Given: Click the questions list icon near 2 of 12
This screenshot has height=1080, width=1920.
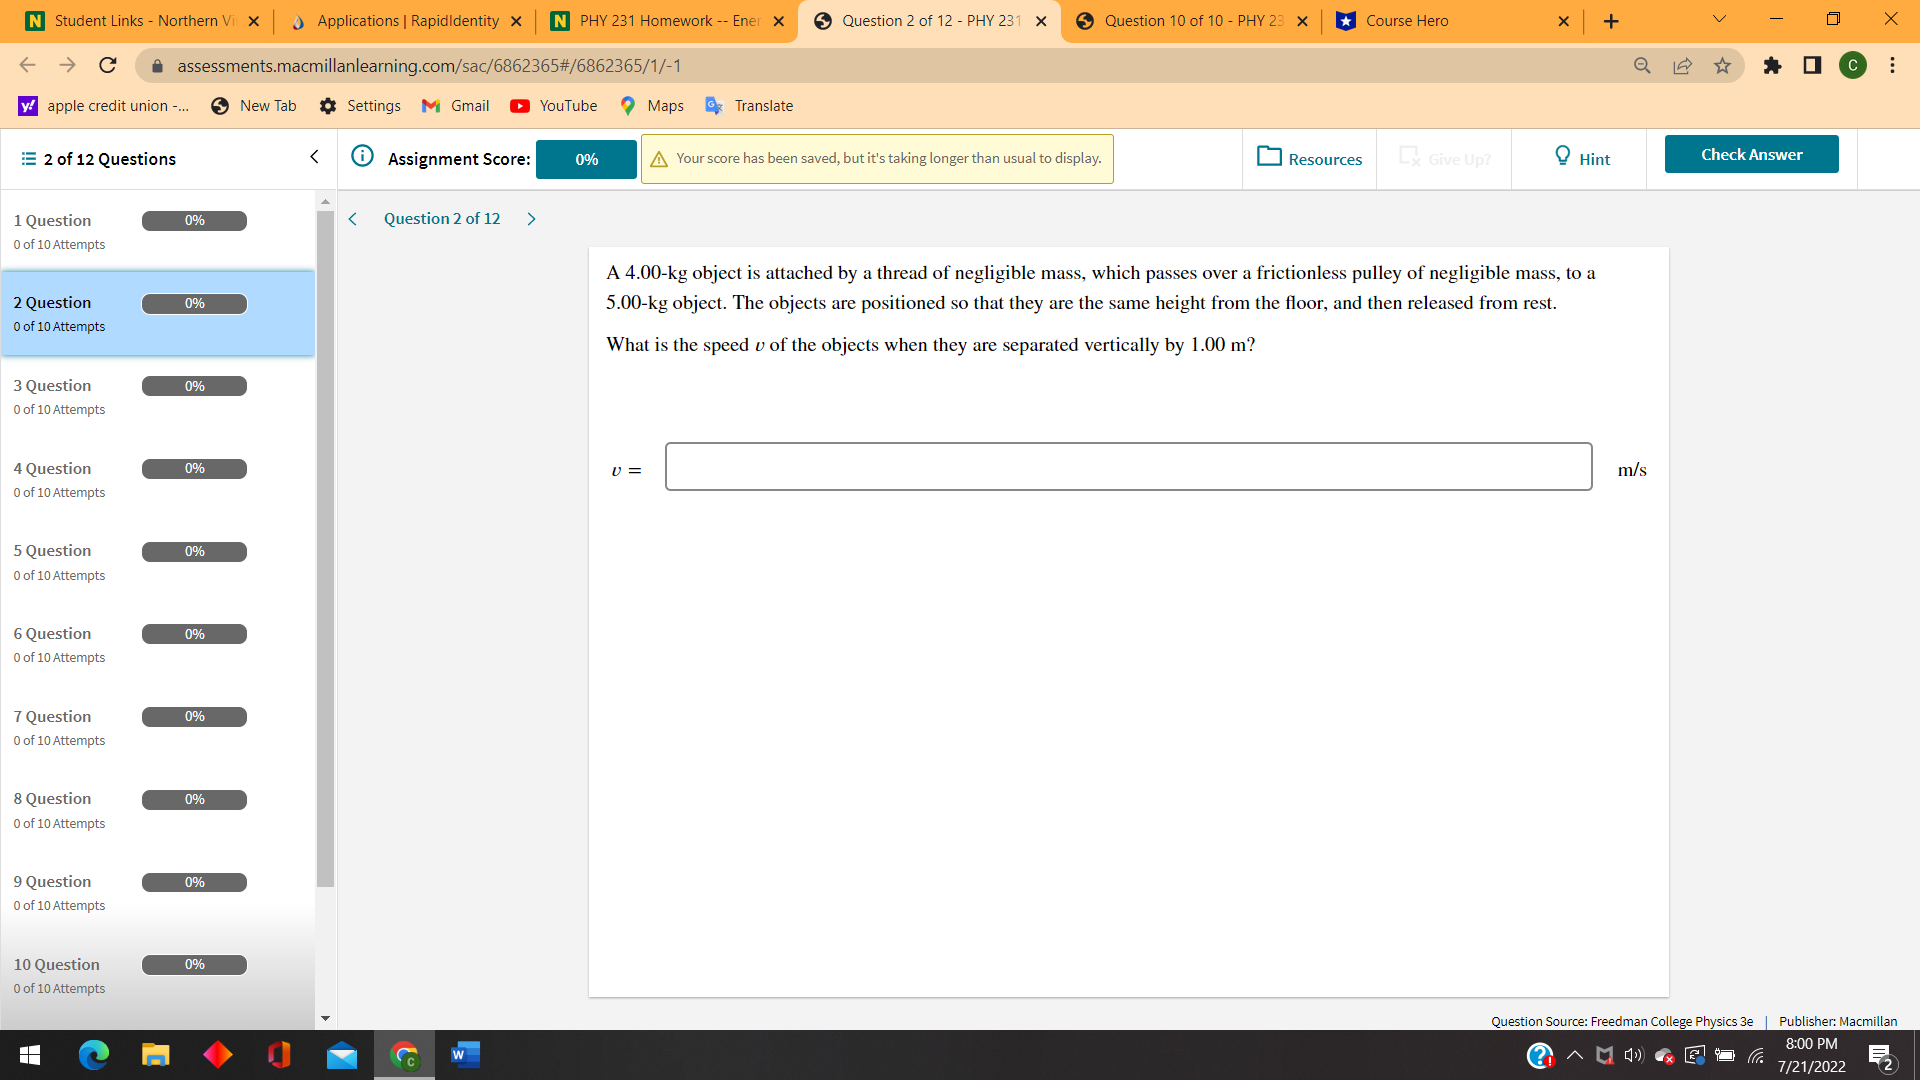Looking at the screenshot, I should [x=27, y=158].
